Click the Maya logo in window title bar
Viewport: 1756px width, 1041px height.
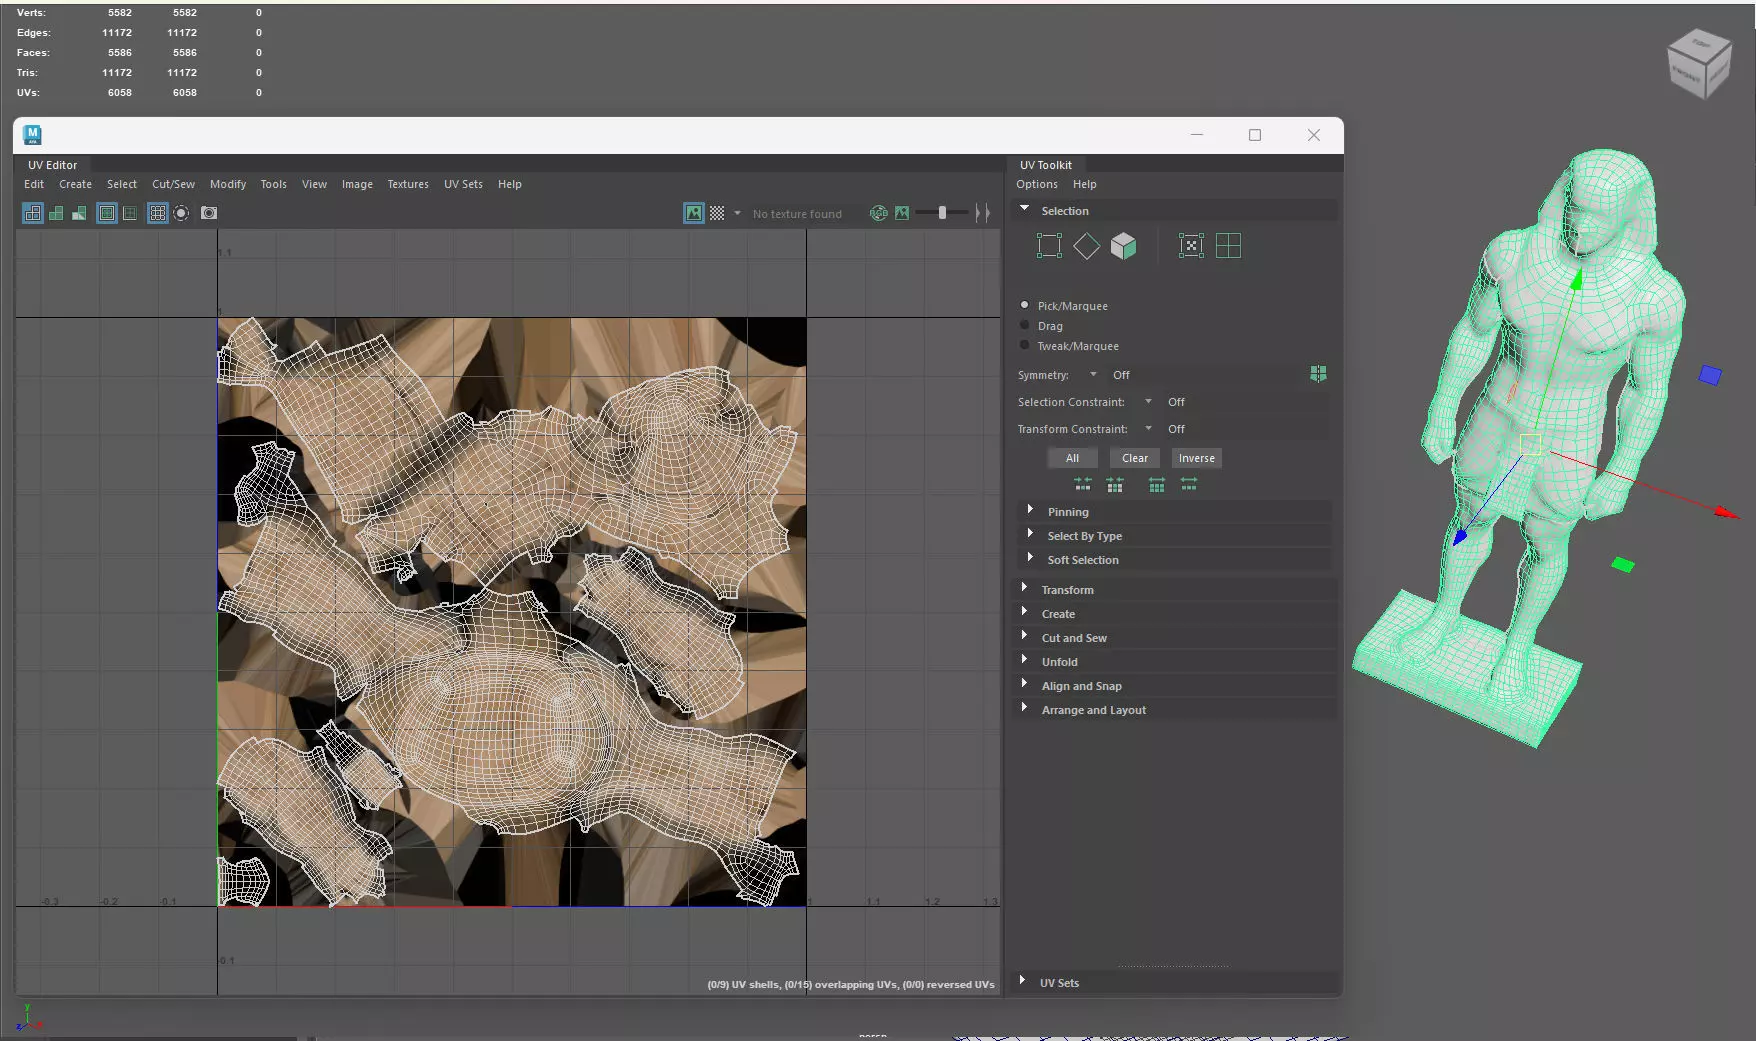(32, 135)
